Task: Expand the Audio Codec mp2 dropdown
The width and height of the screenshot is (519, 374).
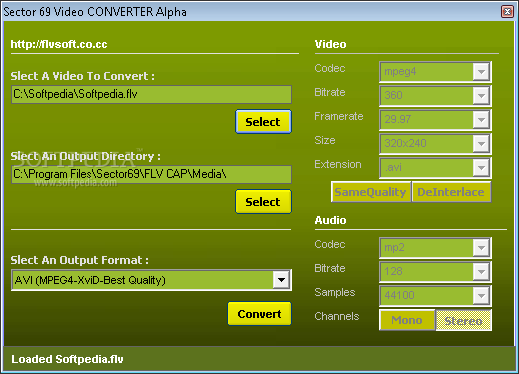Action: pyautogui.click(x=481, y=248)
